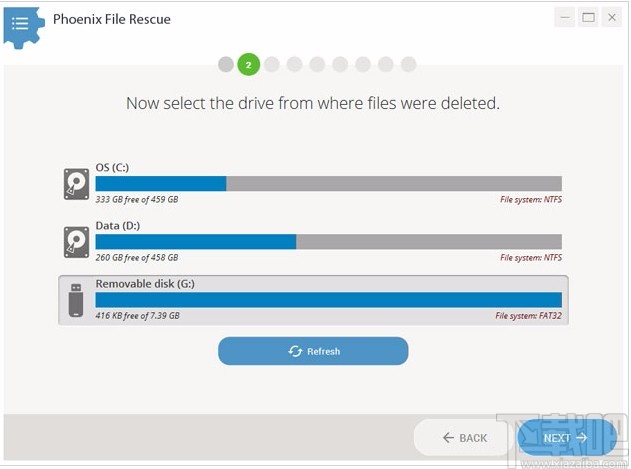Select the Data (D:) drive label
631x469 pixels.
(x=117, y=226)
